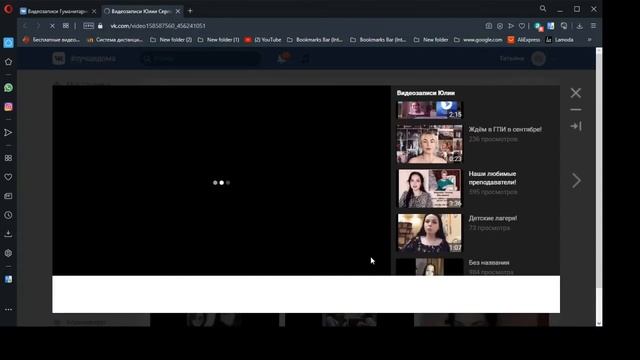Open the Система дистанци bookmark
Viewport: 640px width, 360px height.
[x=115, y=40]
